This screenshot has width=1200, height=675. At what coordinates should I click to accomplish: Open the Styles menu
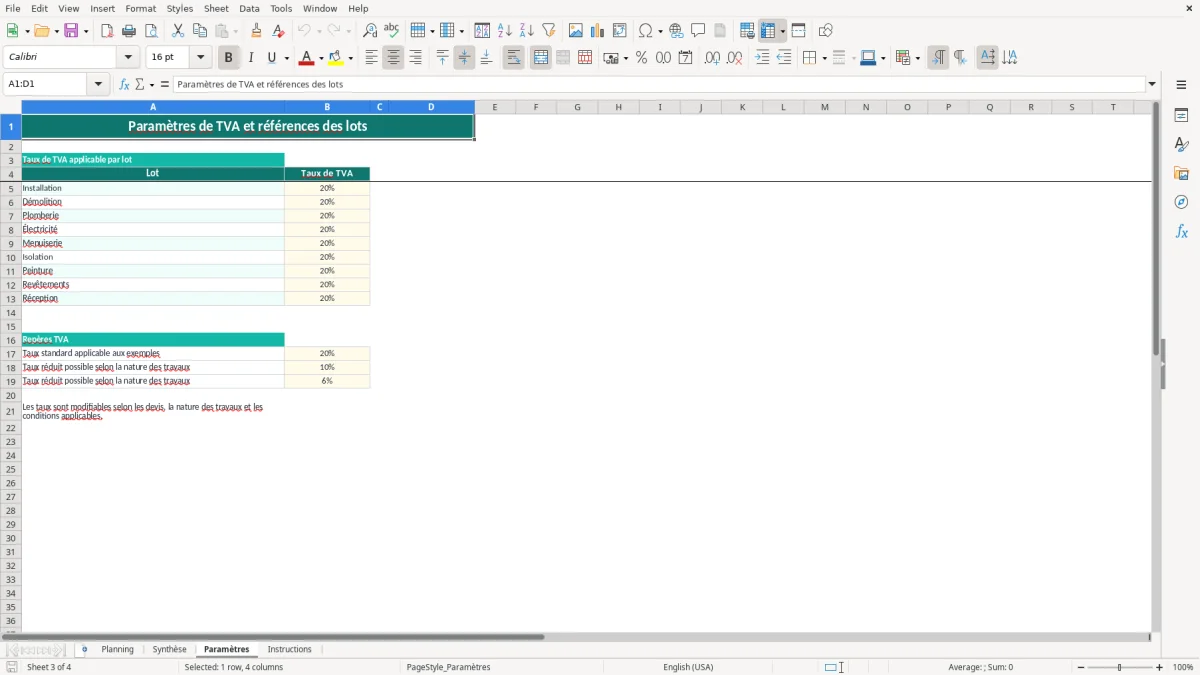(x=180, y=8)
